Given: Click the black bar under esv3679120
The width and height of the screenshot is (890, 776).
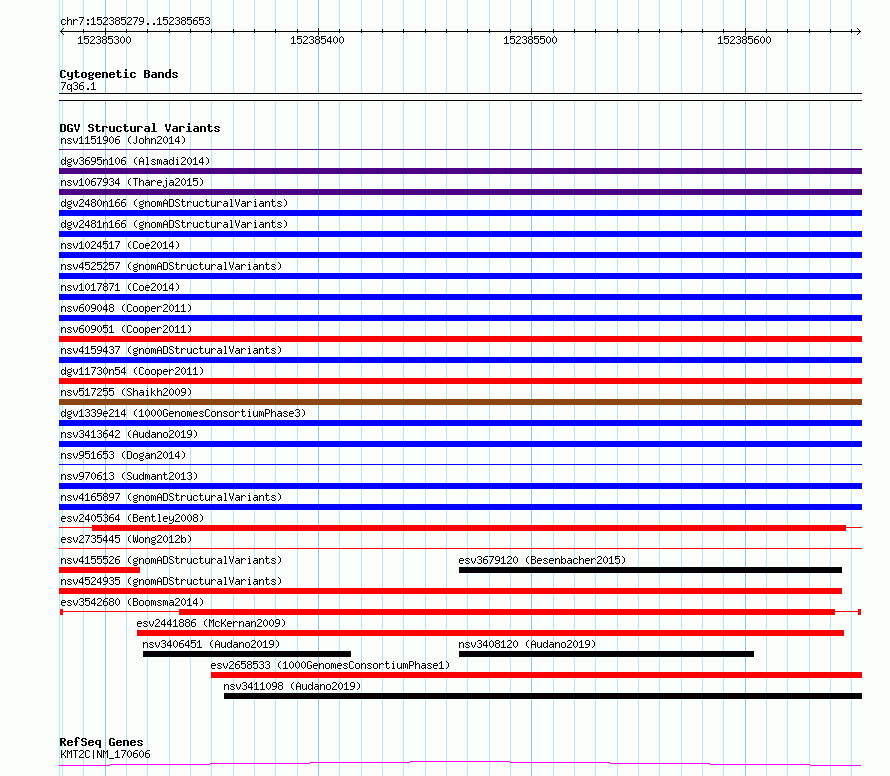Looking at the screenshot, I should tap(650, 570).
